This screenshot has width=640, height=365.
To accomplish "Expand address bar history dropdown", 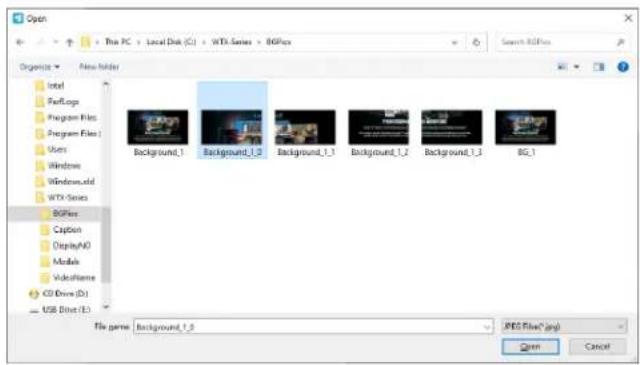I will click(x=454, y=42).
